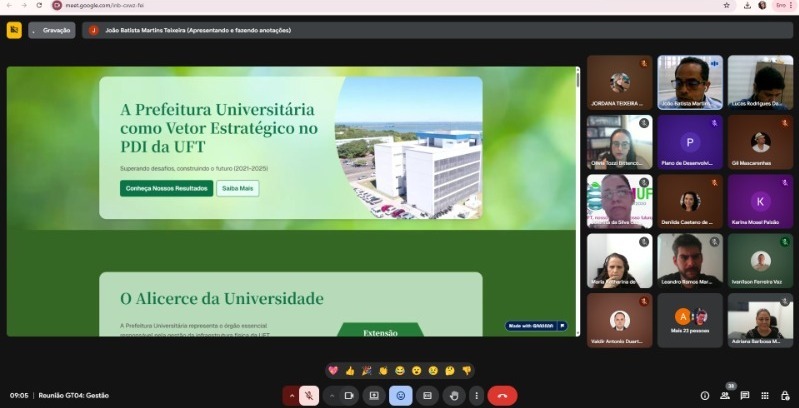The width and height of the screenshot is (799, 408).
Task: Click the share screen icon
Action: pos(375,395)
